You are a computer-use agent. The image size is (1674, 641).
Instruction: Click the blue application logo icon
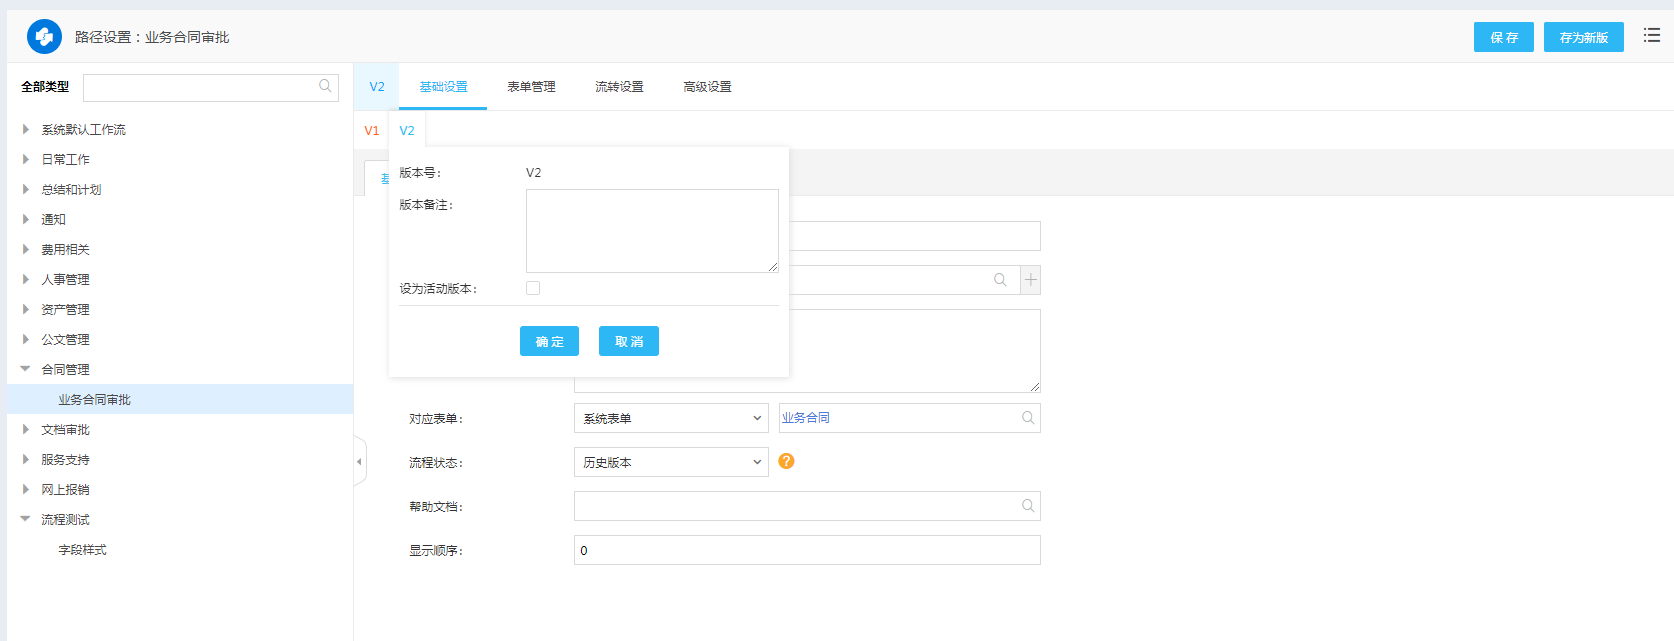tap(44, 37)
